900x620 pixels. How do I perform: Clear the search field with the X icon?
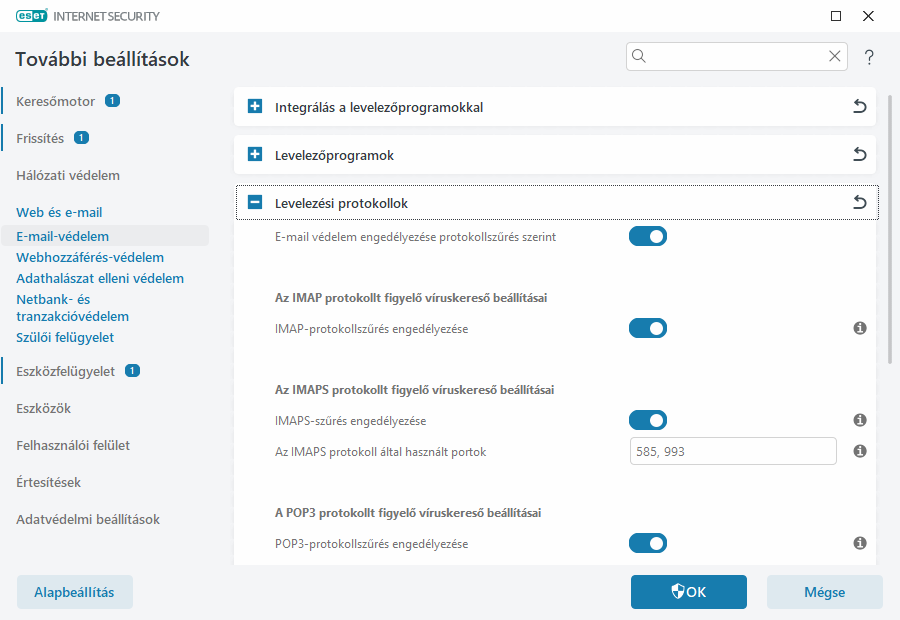(834, 56)
